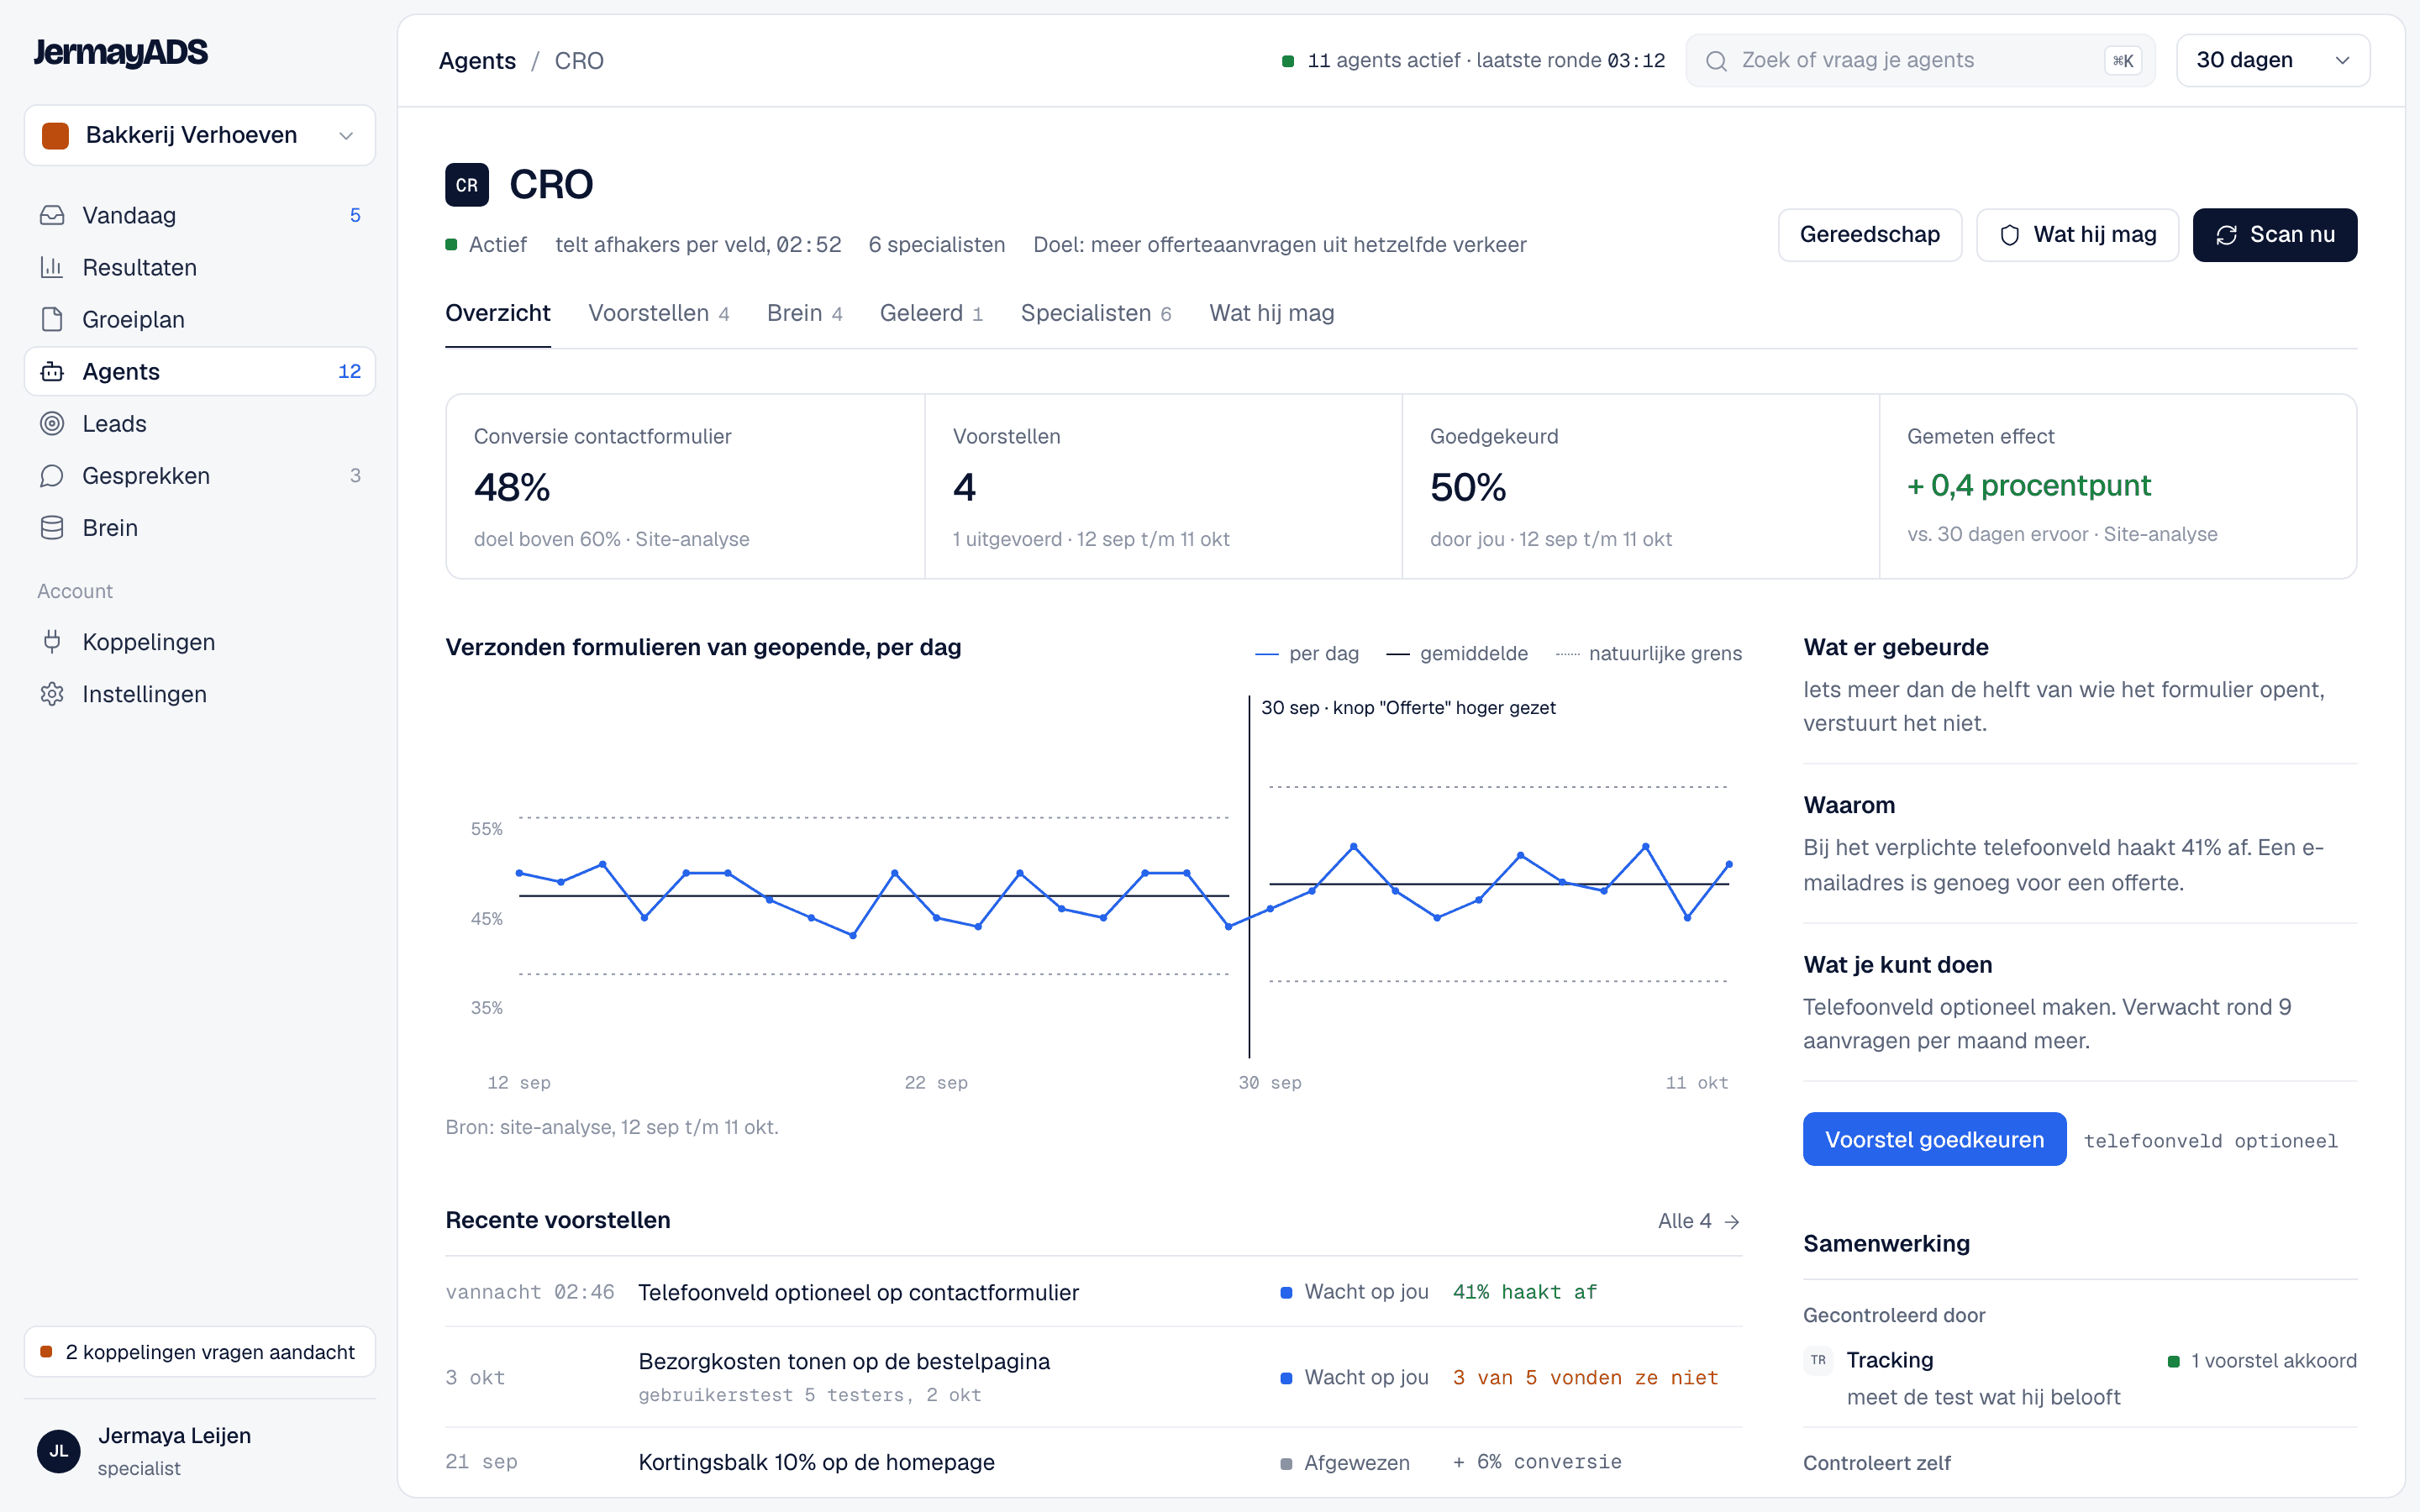The height and width of the screenshot is (1512, 2420).
Task: Click the Wat hij mag button
Action: click(x=2077, y=235)
